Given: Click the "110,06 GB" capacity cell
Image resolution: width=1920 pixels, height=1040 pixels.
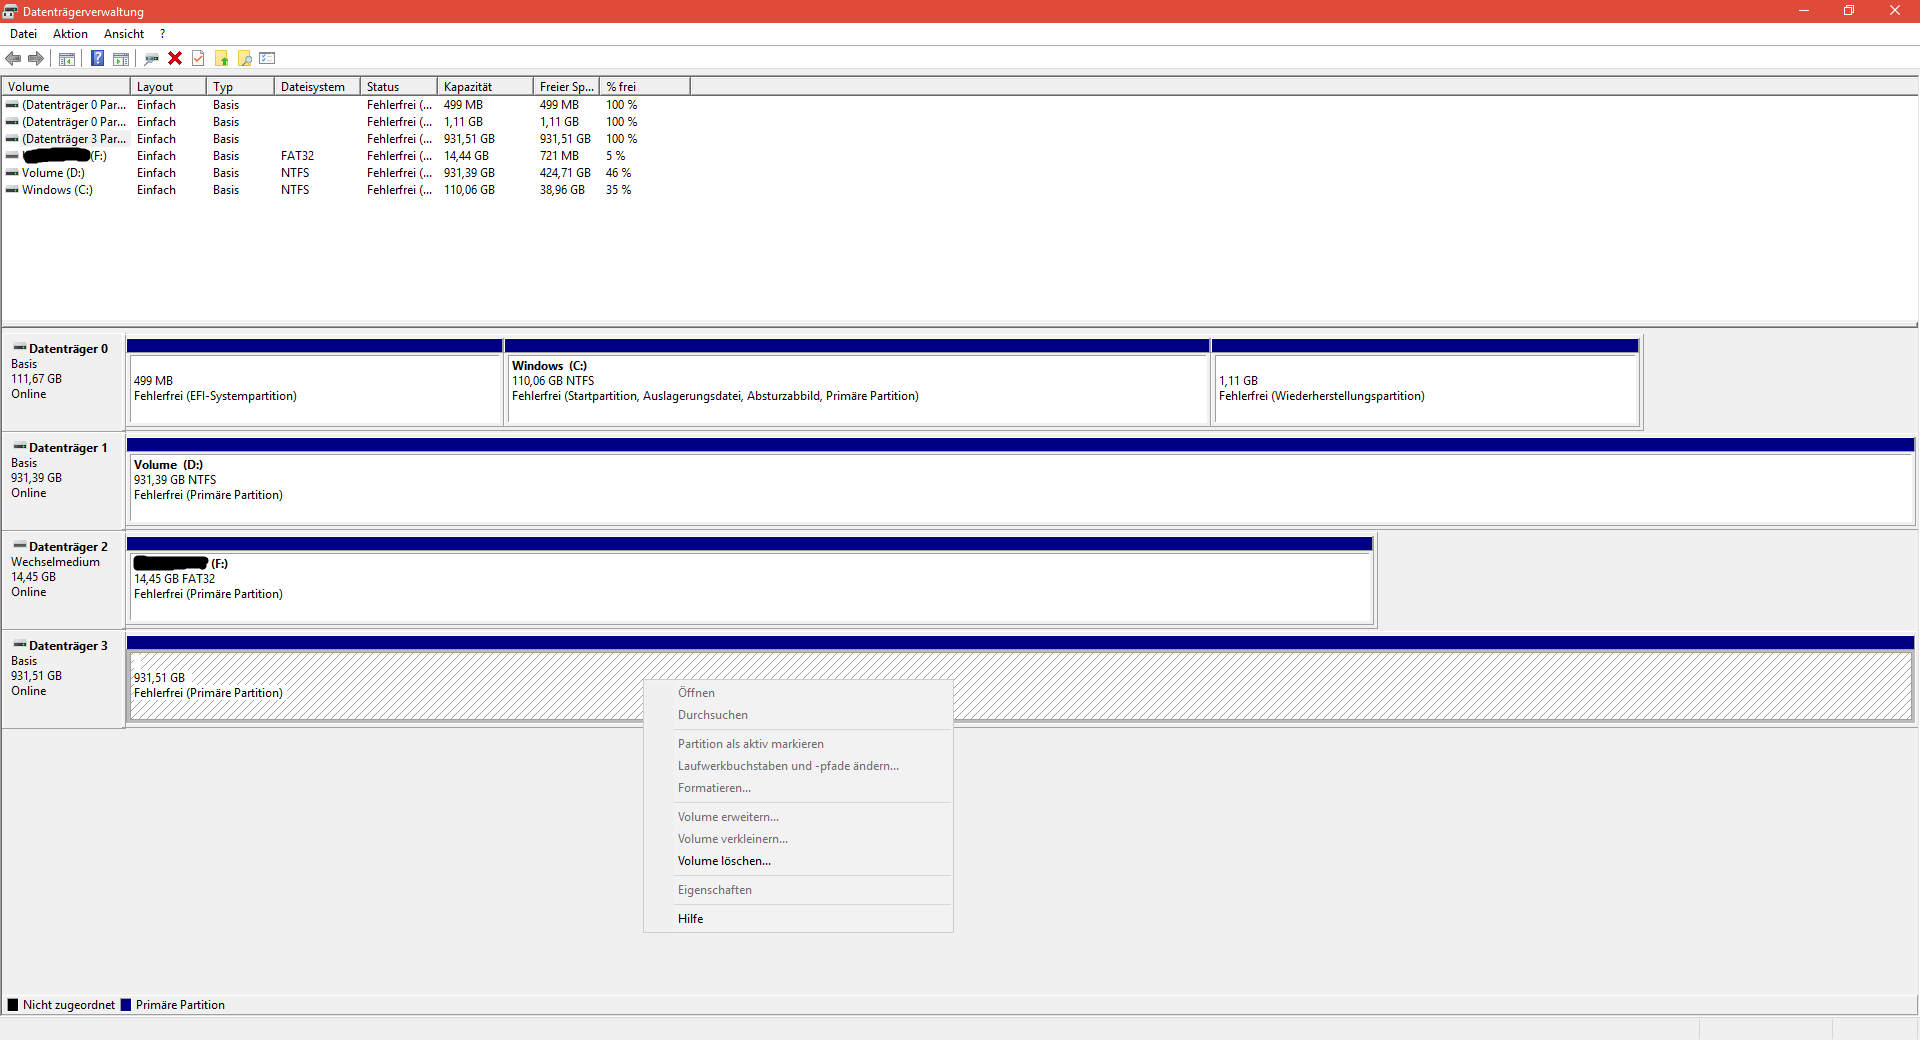Looking at the screenshot, I should pos(469,190).
